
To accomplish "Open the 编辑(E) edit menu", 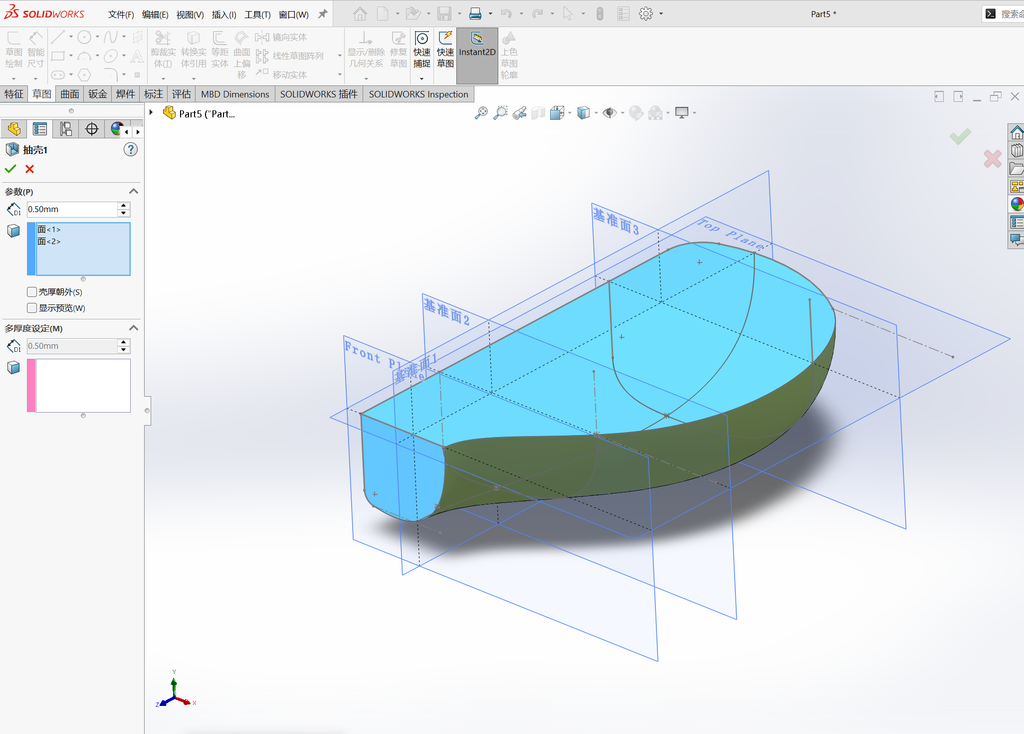I will [x=155, y=14].
